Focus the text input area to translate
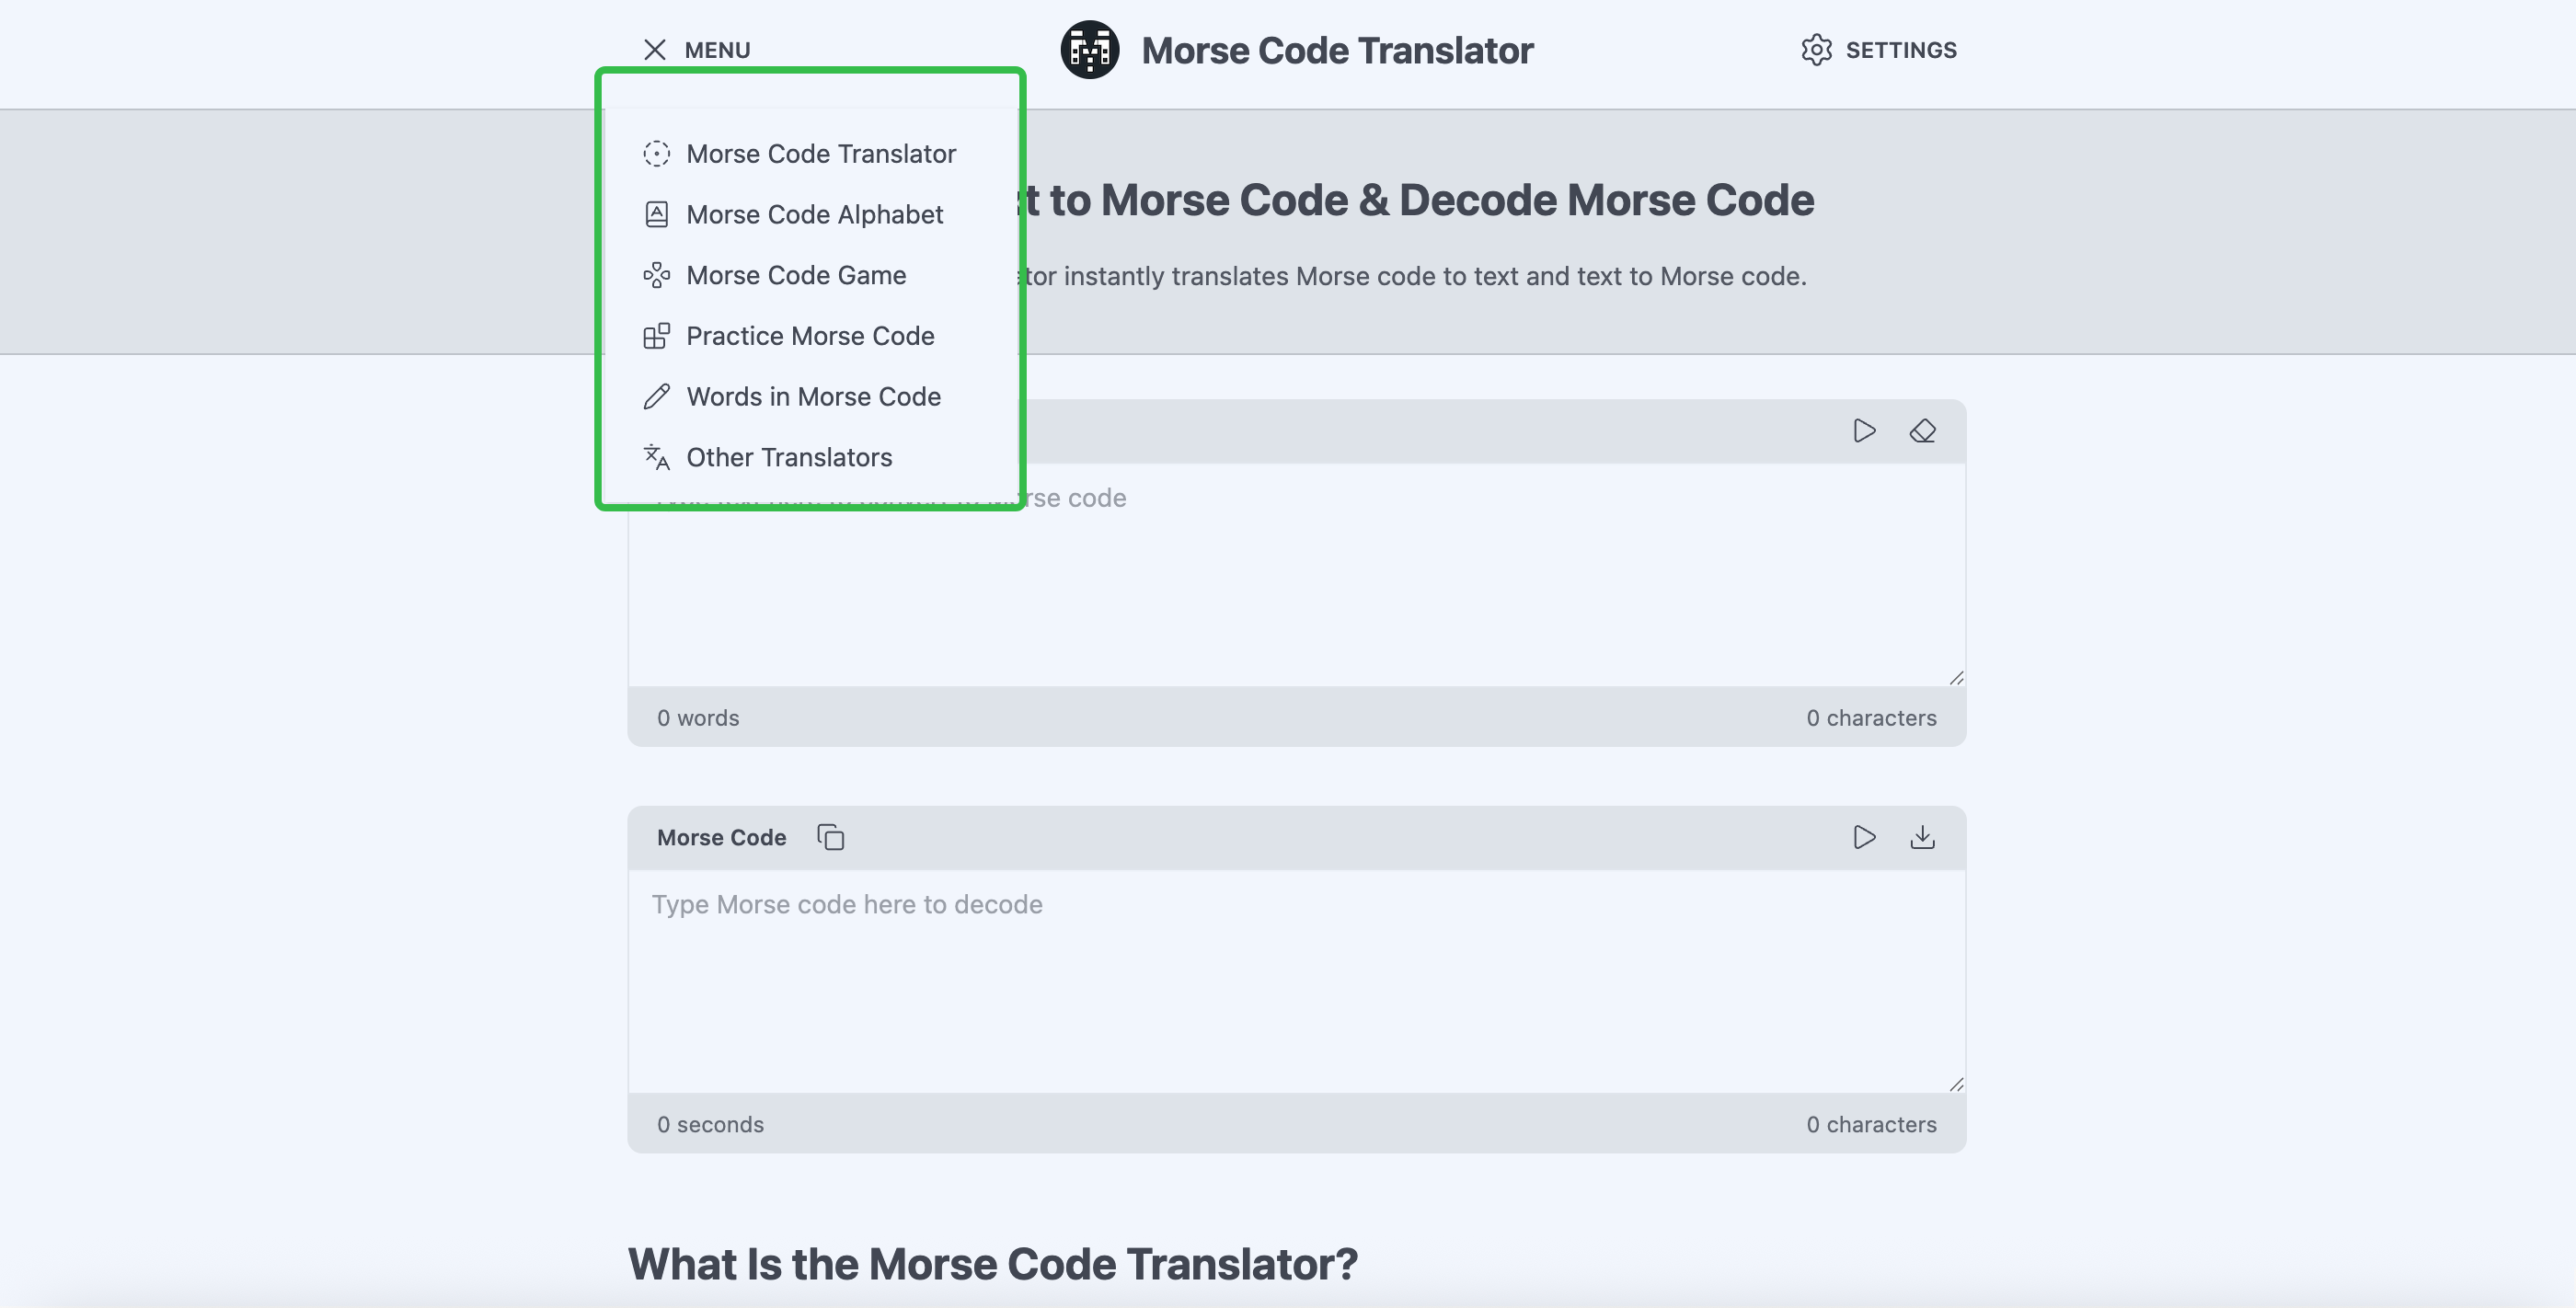This screenshot has height=1308, width=2576. (x=1297, y=574)
